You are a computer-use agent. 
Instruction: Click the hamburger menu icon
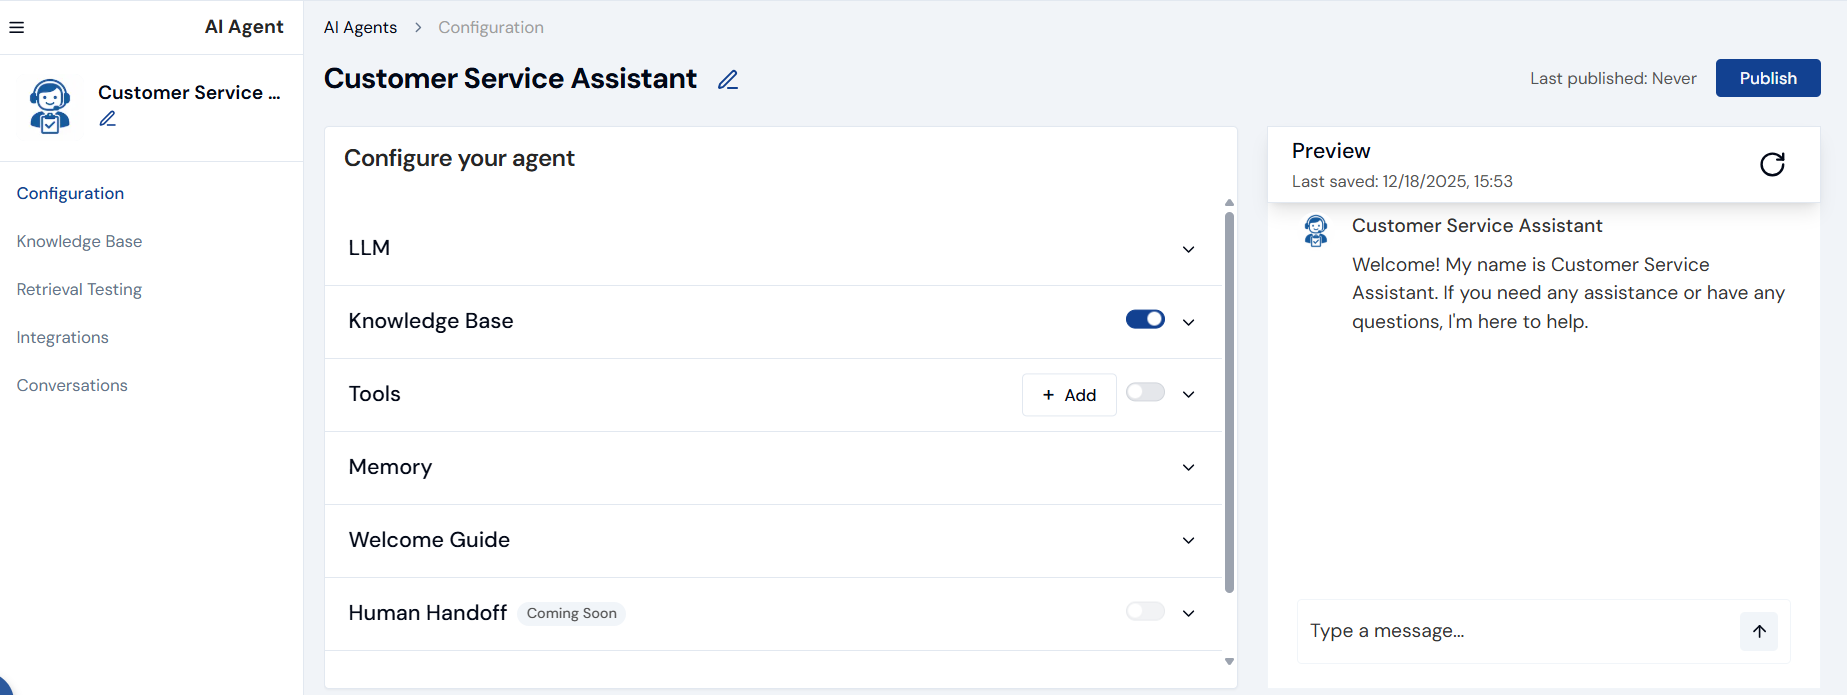[17, 28]
